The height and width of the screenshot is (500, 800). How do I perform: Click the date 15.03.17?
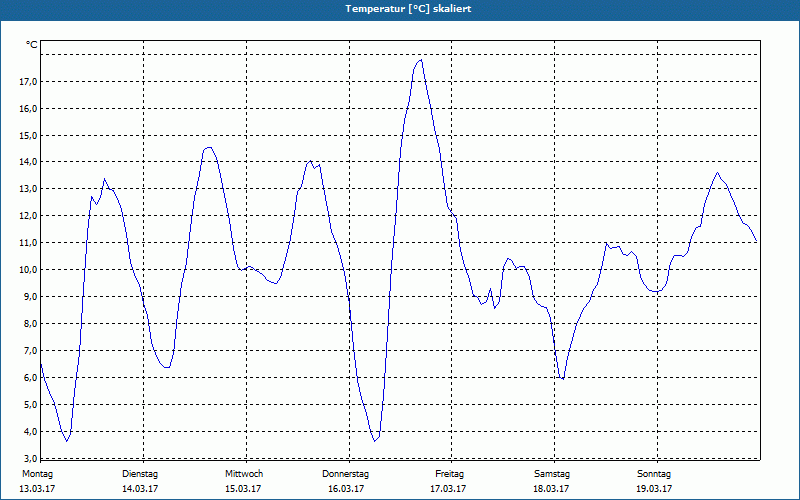click(243, 489)
